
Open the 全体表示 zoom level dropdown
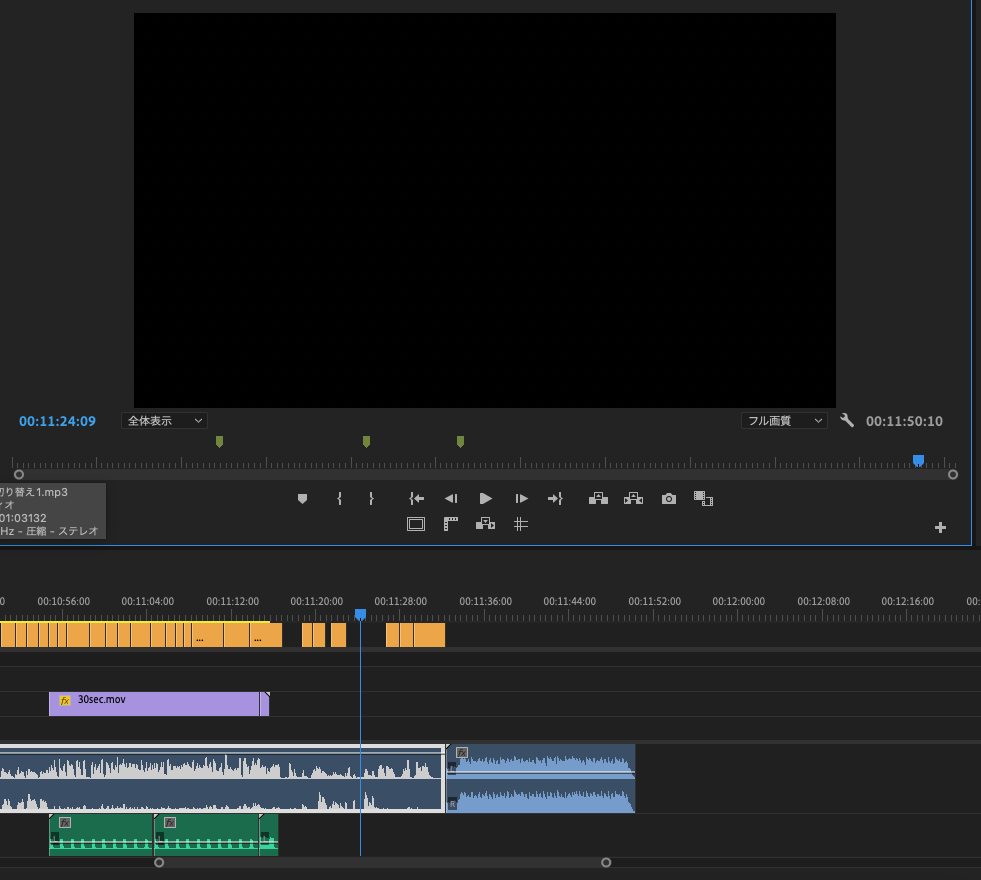(x=165, y=421)
